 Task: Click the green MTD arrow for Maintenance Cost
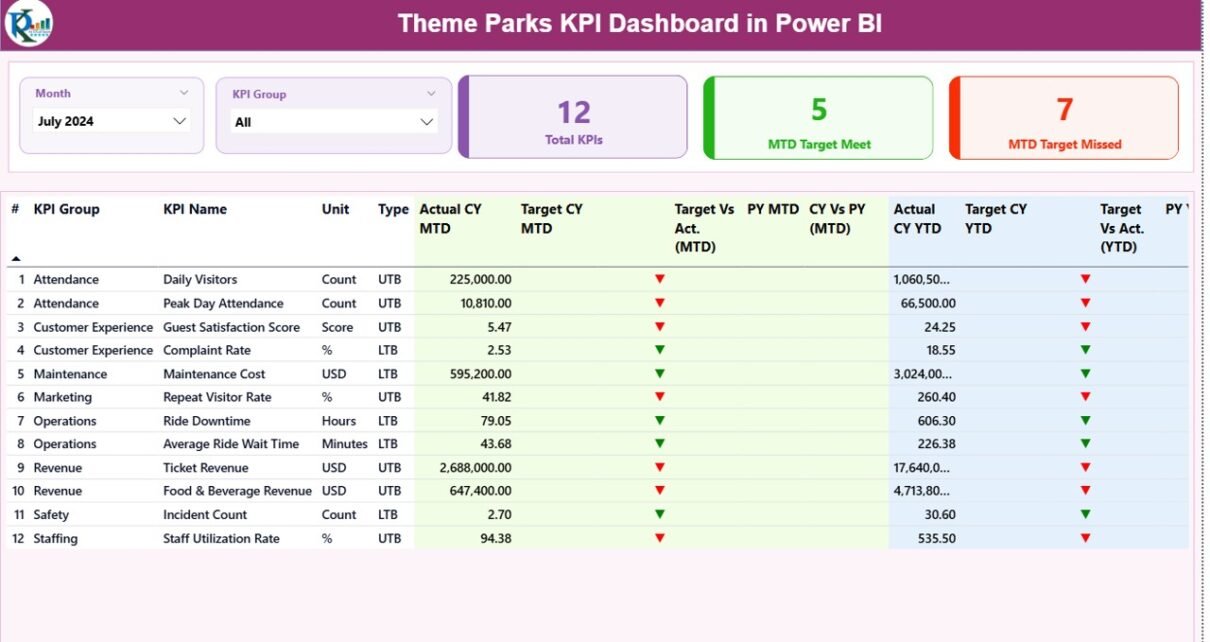(x=659, y=374)
